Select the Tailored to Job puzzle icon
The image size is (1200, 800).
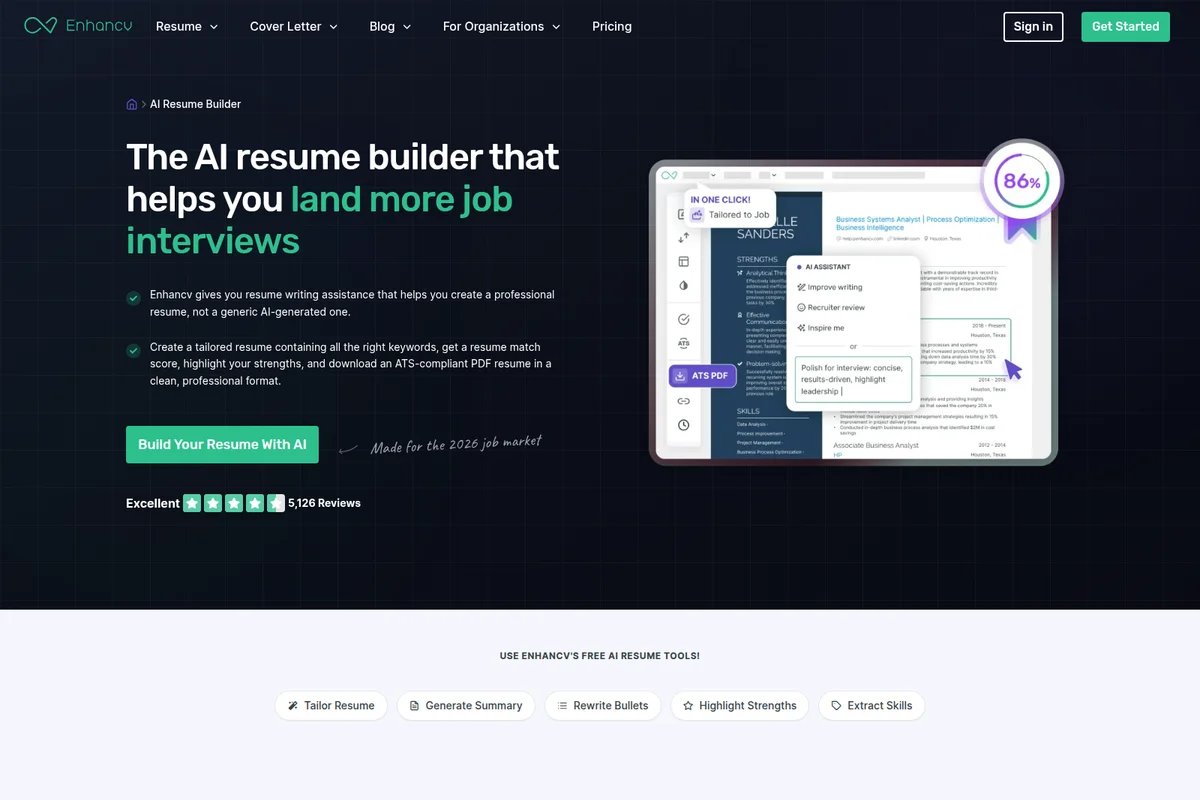pyautogui.click(x=697, y=214)
